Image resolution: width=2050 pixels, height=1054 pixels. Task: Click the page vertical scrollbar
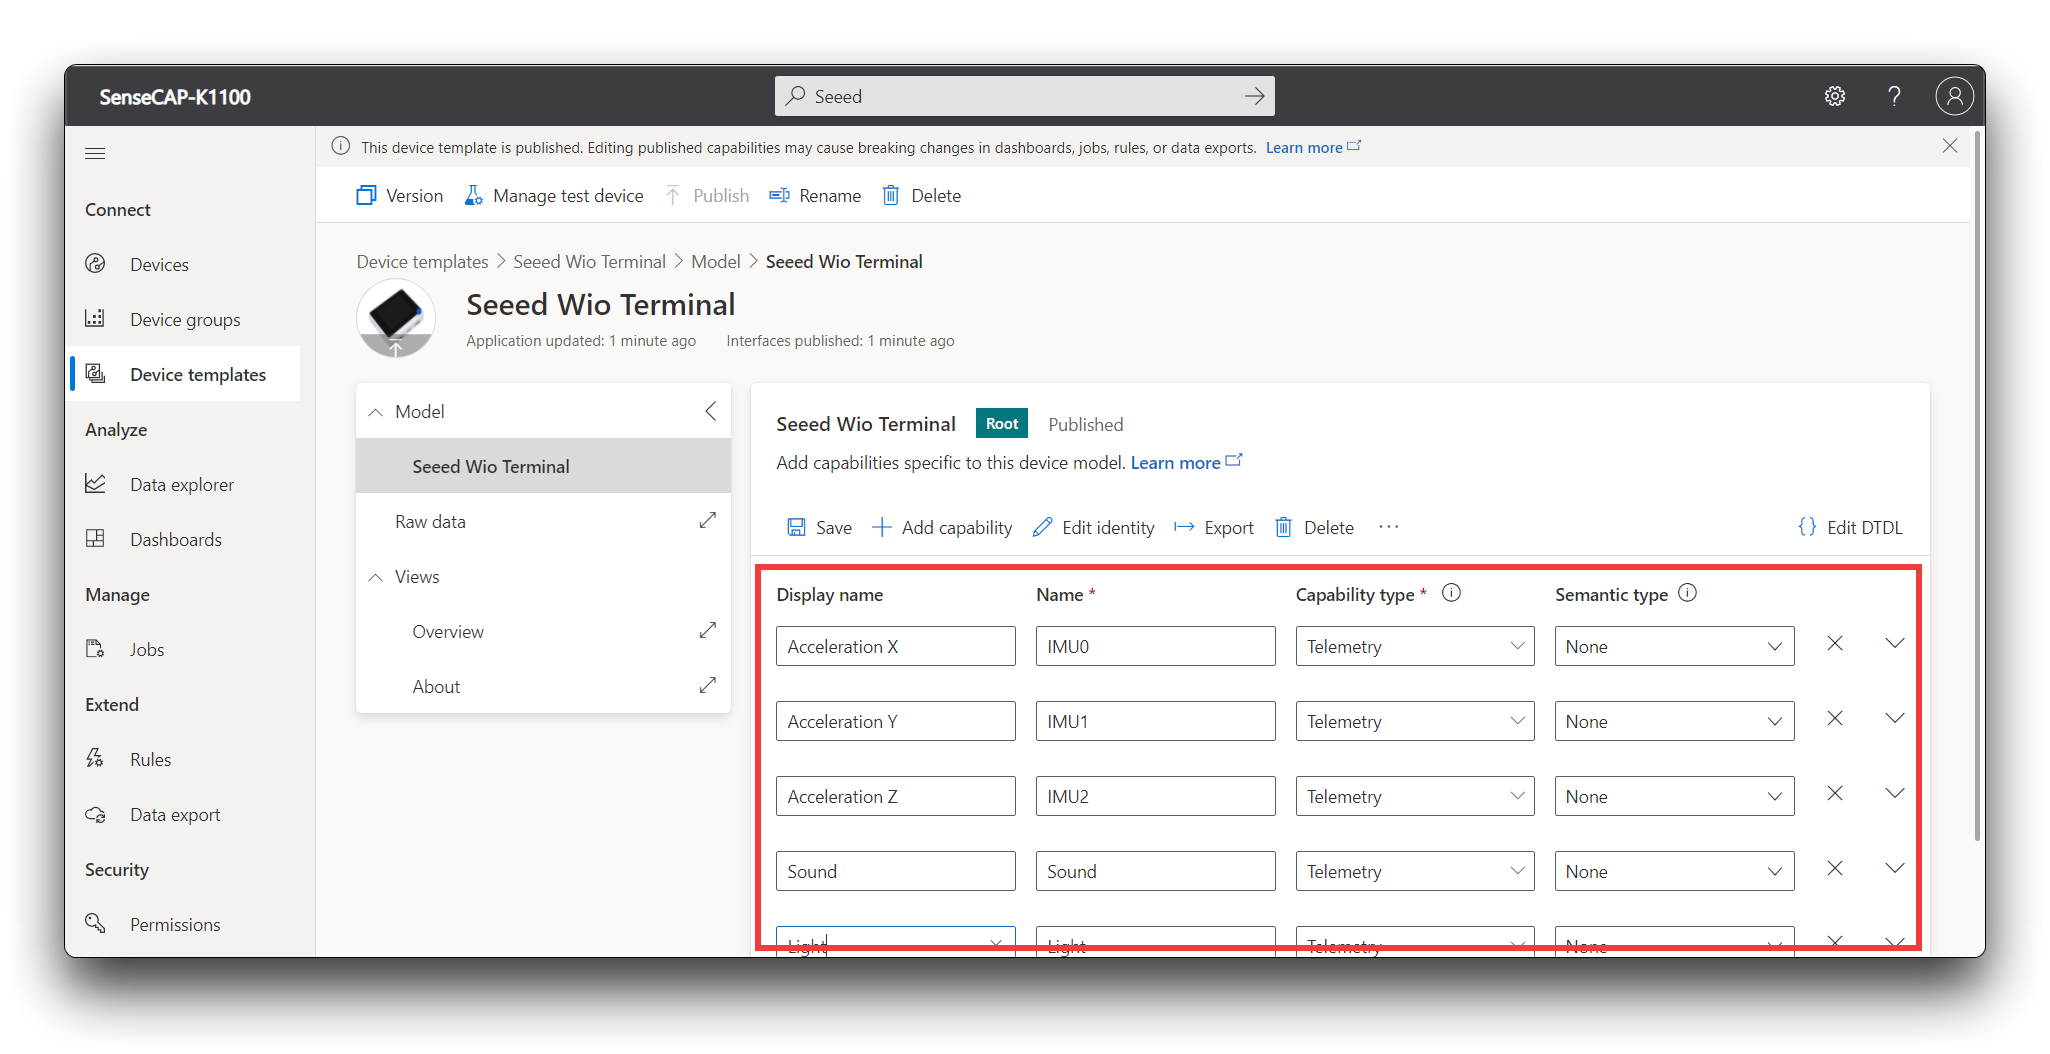pos(1978,484)
